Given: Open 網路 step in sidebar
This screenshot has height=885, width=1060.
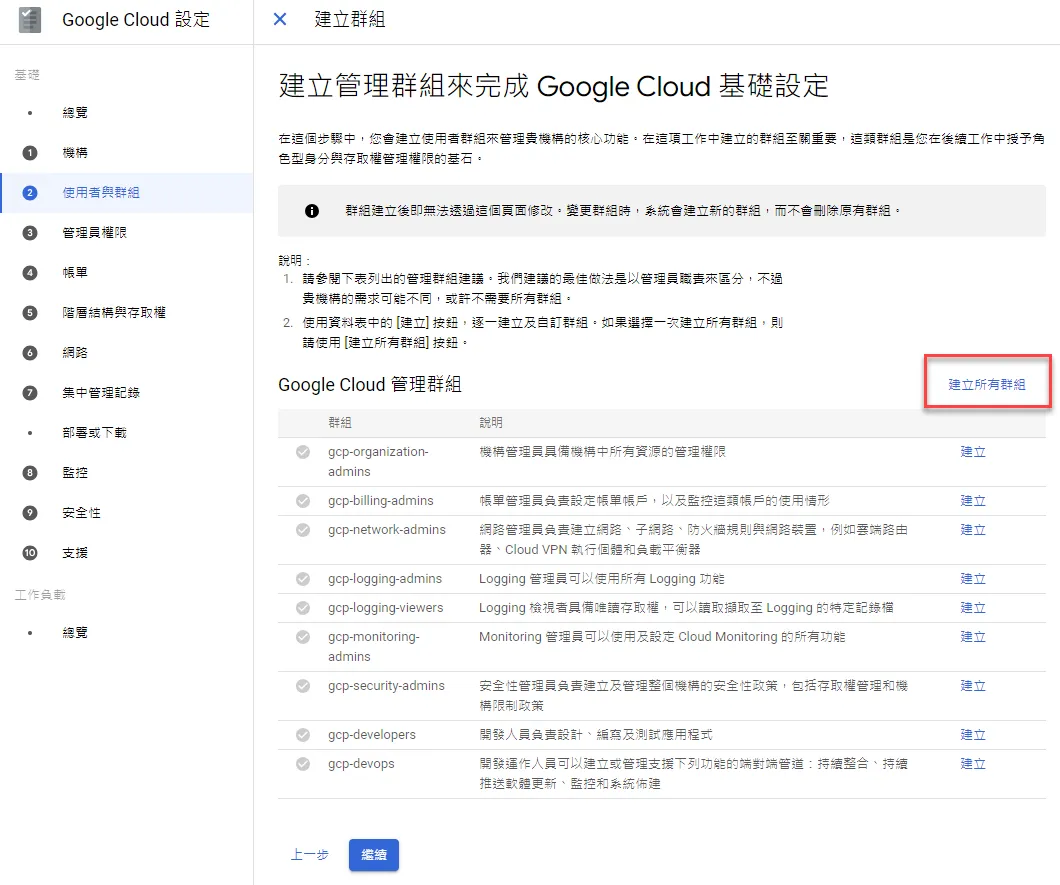Looking at the screenshot, I should 75,352.
